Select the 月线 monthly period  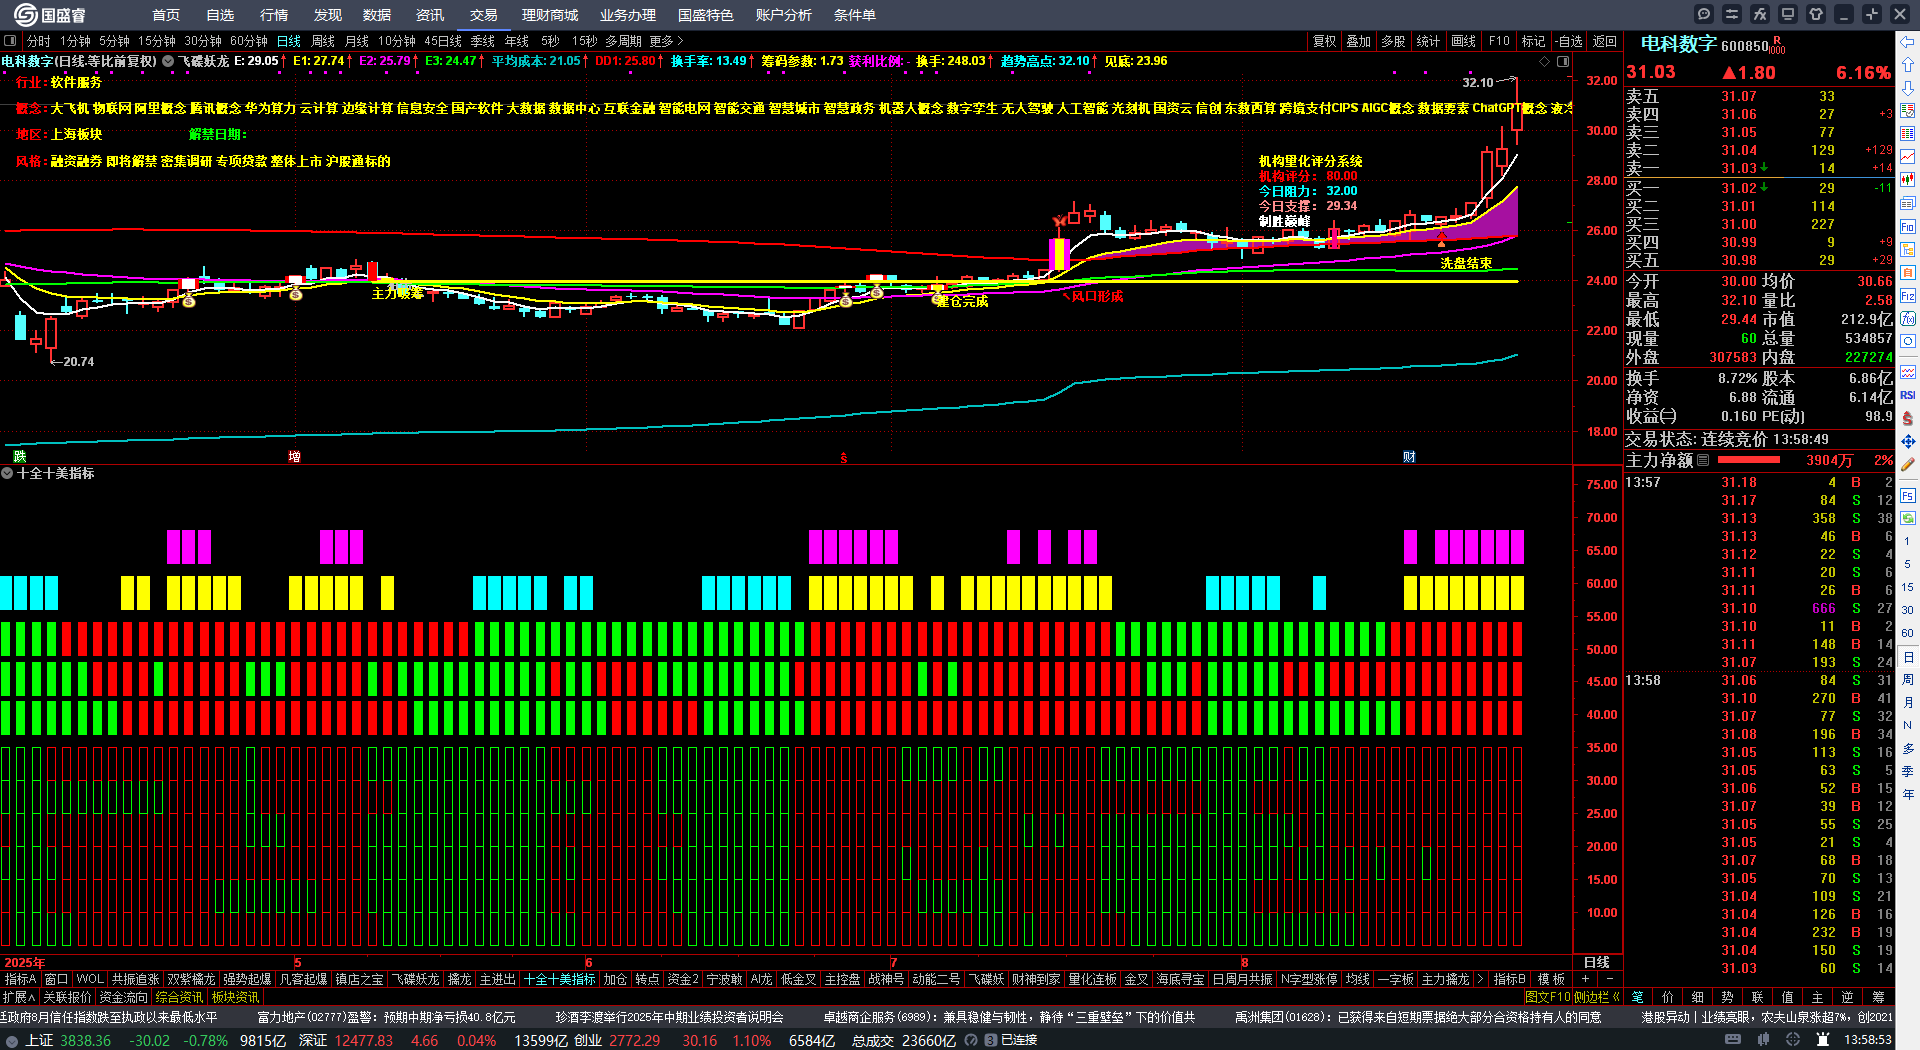click(357, 41)
